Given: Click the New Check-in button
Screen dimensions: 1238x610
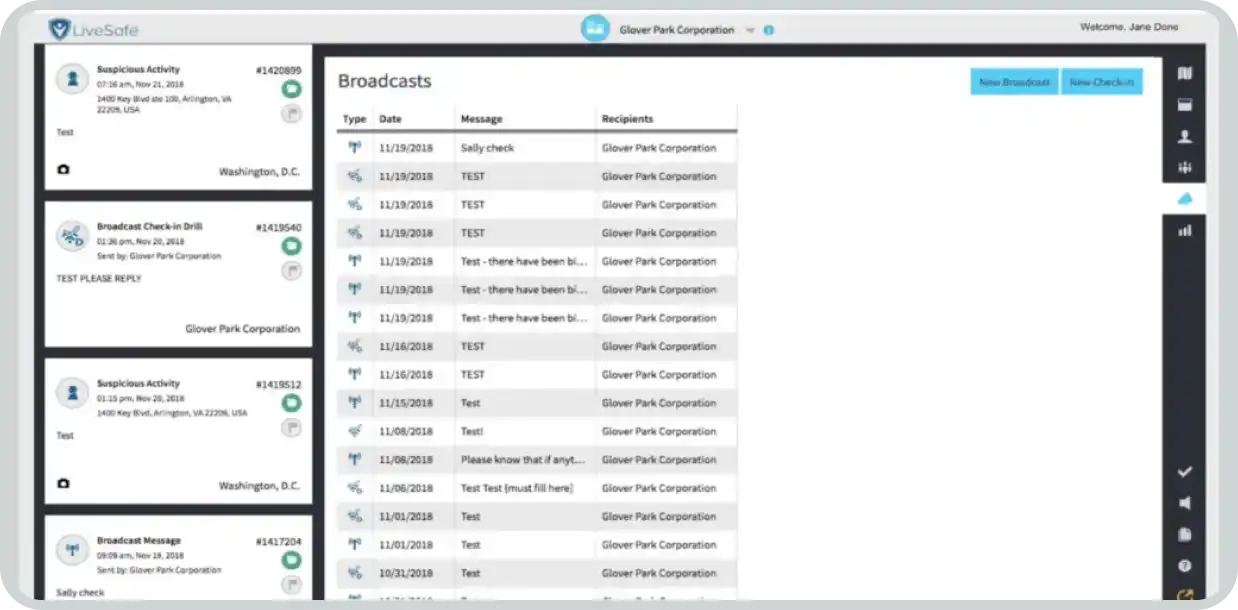Looking at the screenshot, I should pyautogui.click(x=1101, y=82).
